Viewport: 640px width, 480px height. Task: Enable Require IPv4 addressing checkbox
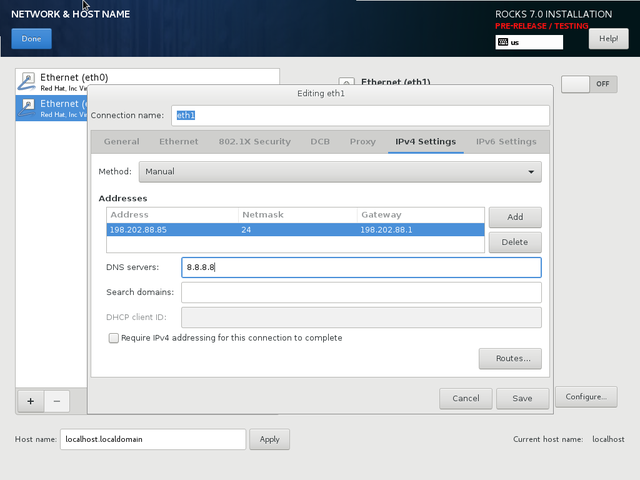click(x=113, y=338)
